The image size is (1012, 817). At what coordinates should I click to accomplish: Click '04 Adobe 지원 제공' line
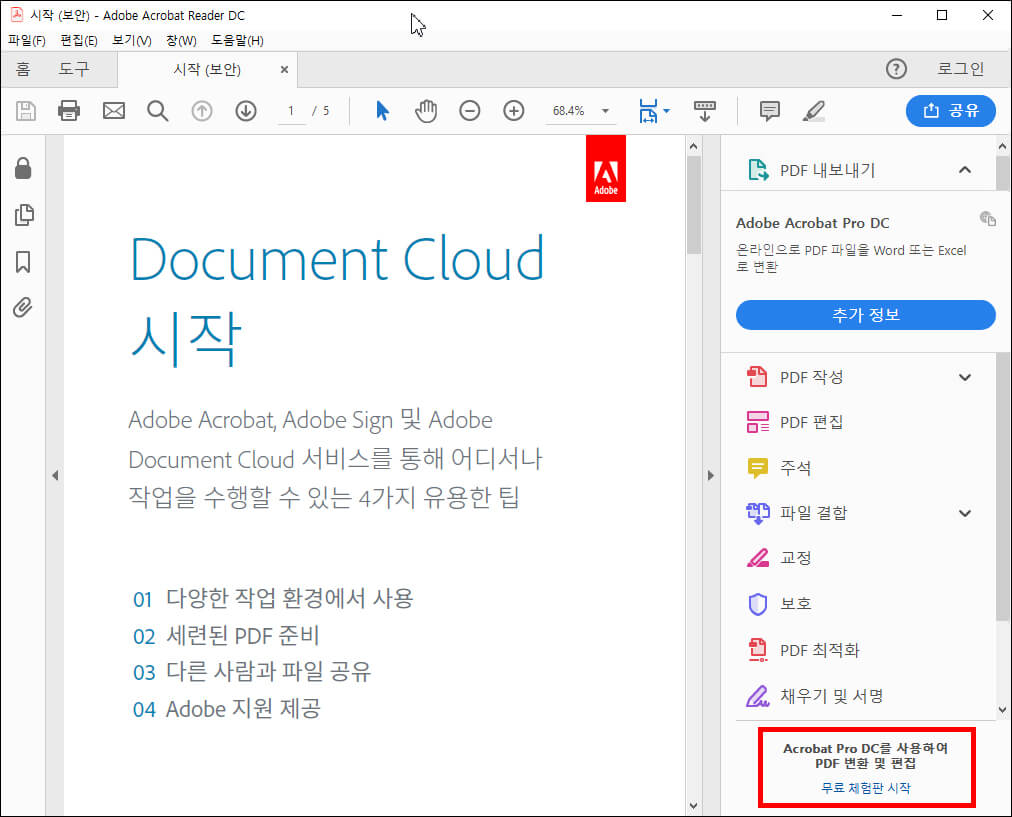(227, 709)
